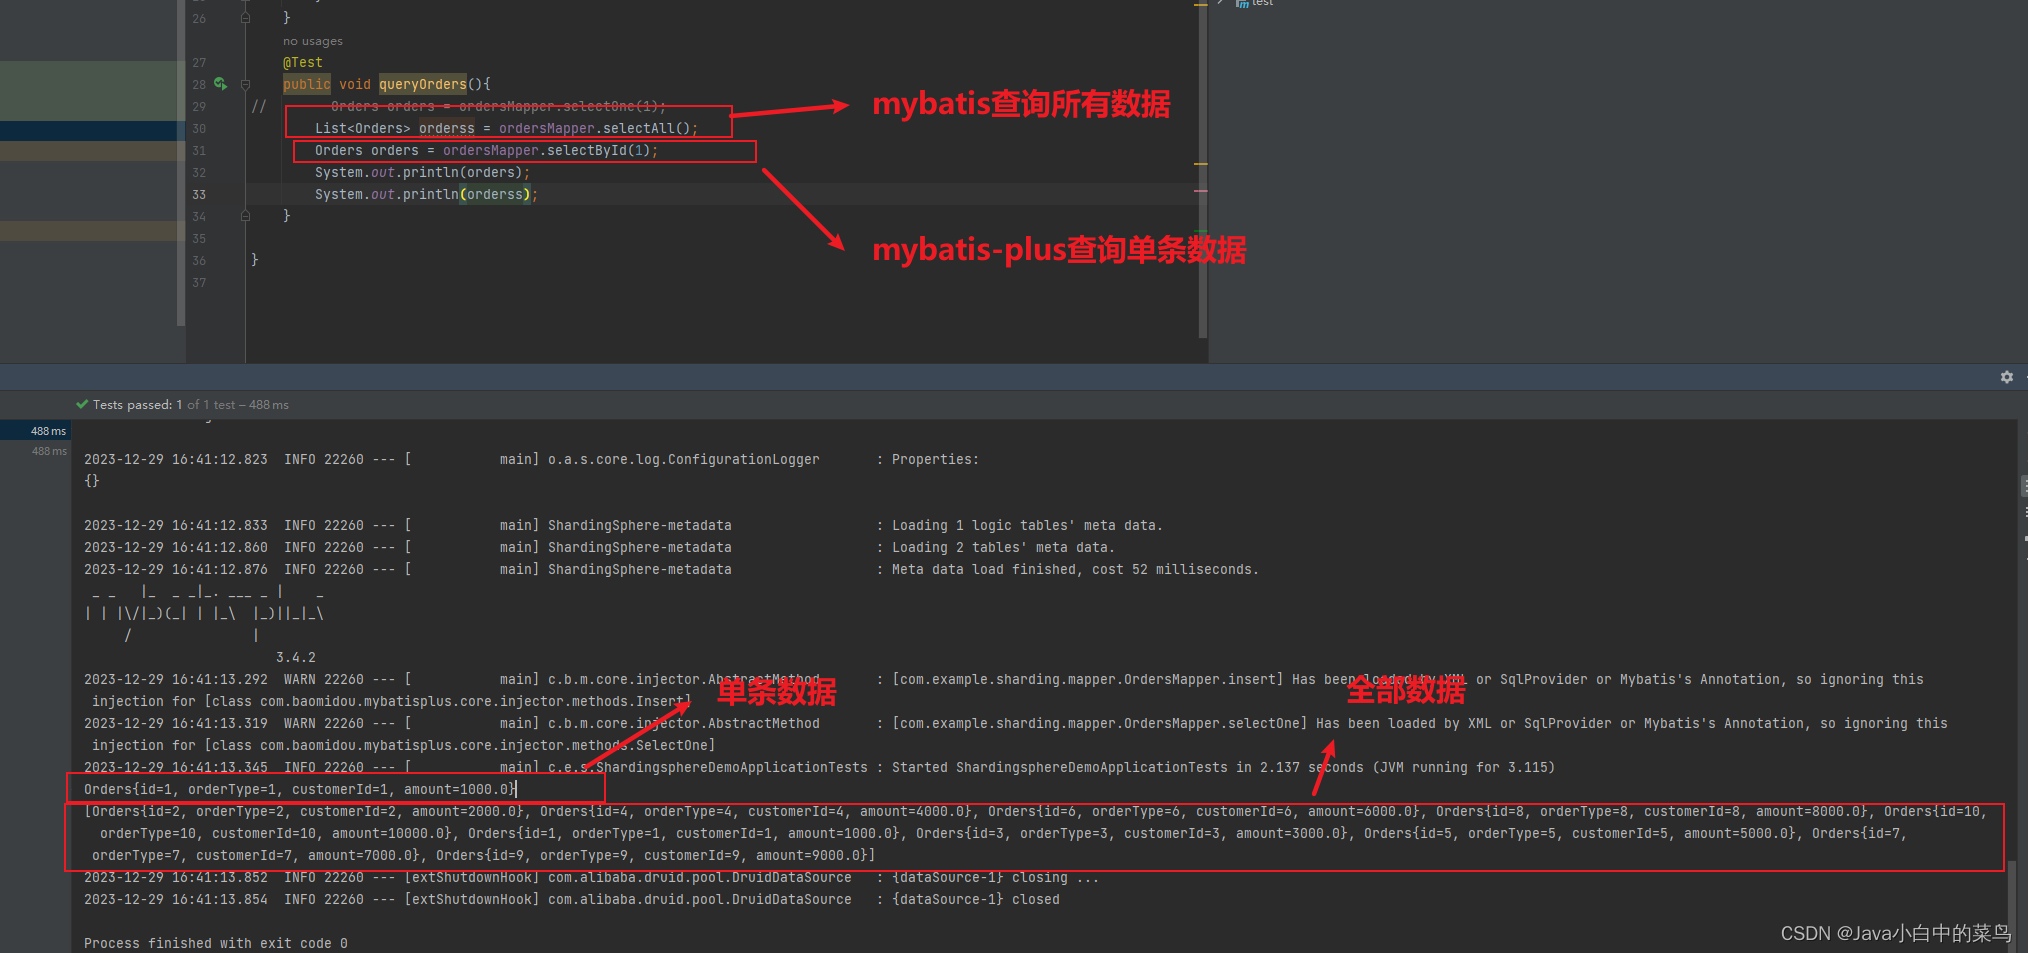Collapse the fold handle on line 26
The width and height of the screenshot is (2028, 953).
246,18
